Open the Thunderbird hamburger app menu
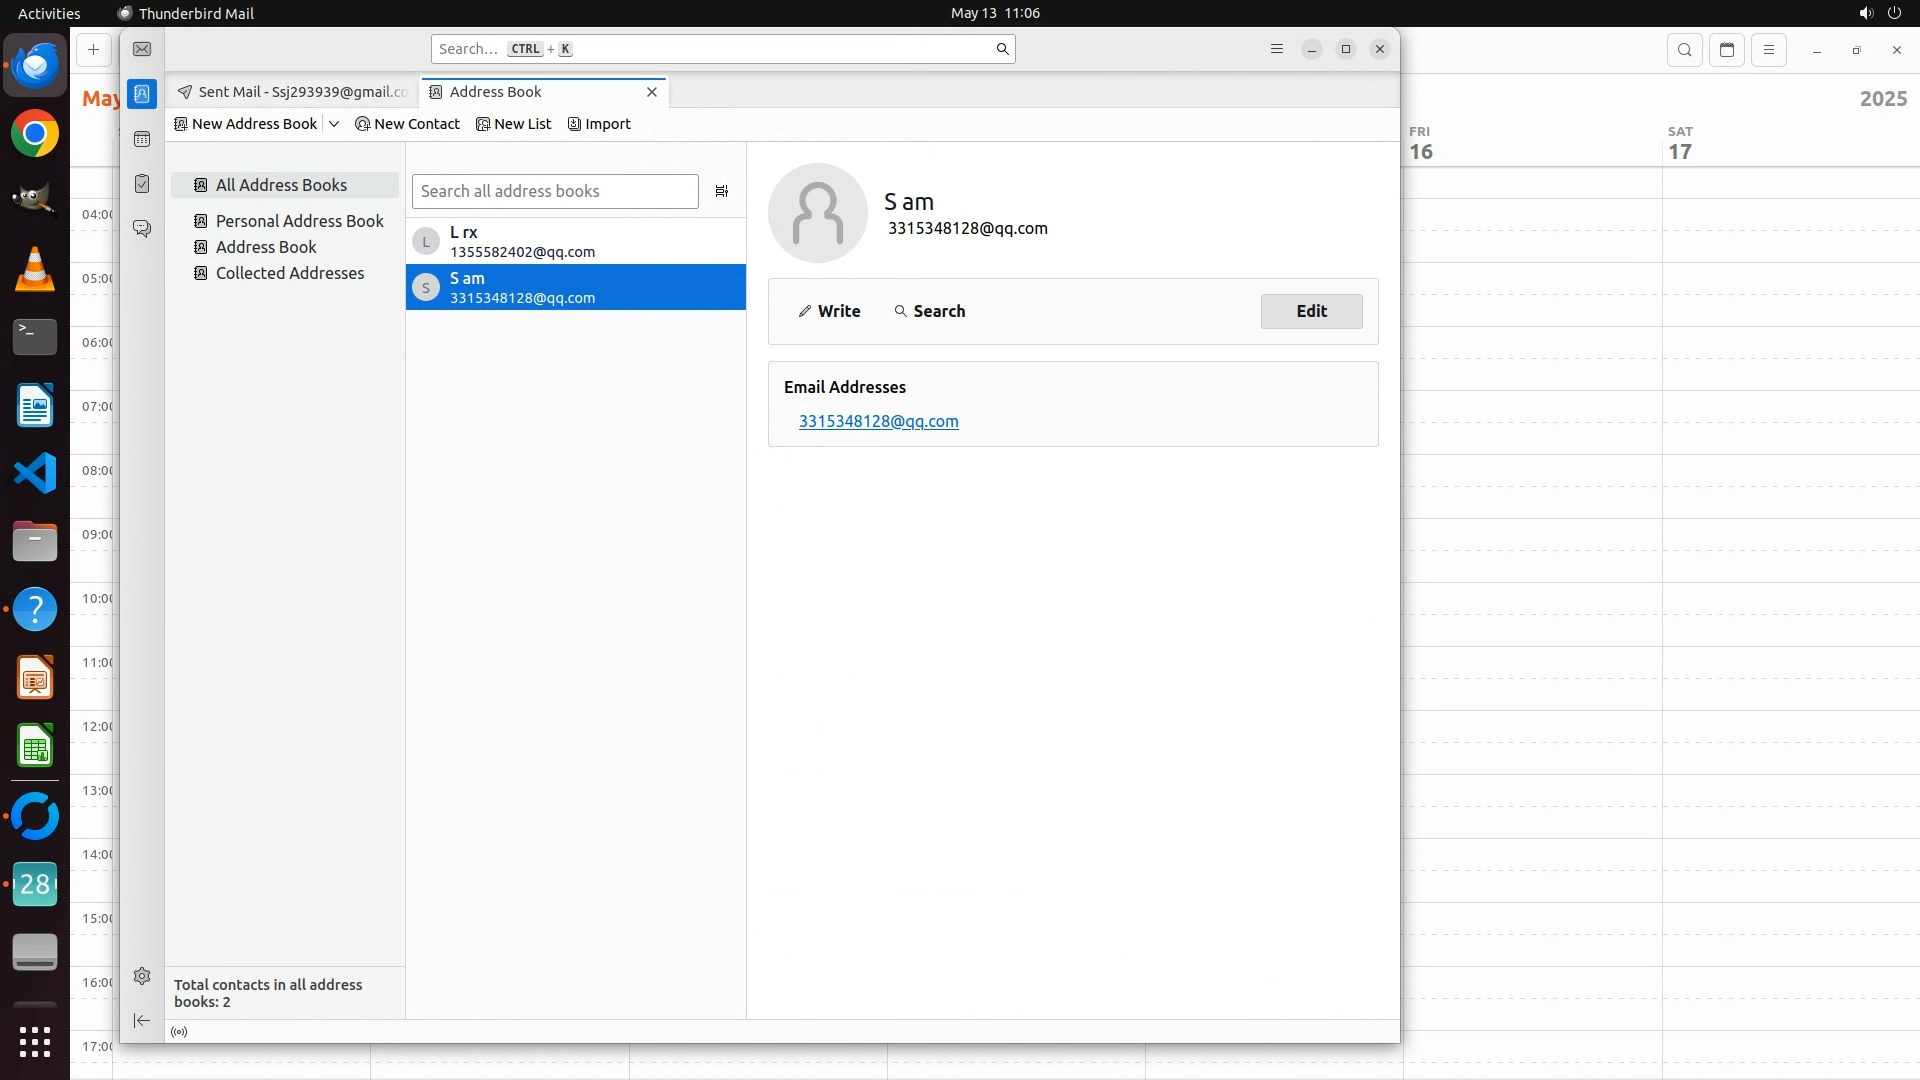 click(x=1276, y=49)
